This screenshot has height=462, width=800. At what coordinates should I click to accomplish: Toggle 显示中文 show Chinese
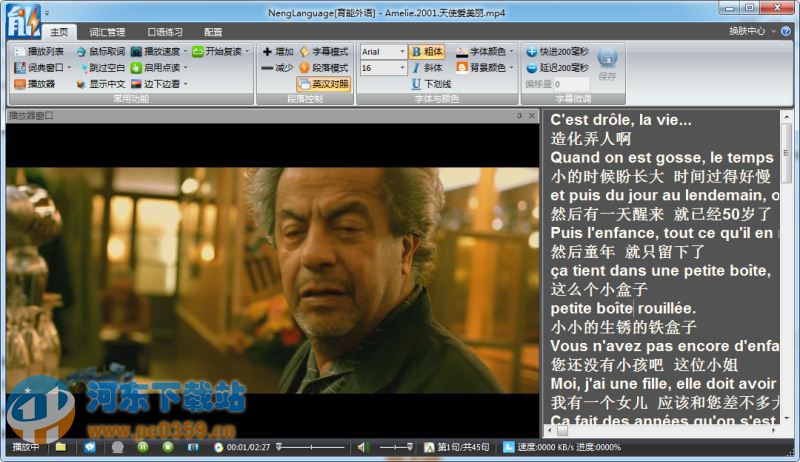[x=101, y=84]
